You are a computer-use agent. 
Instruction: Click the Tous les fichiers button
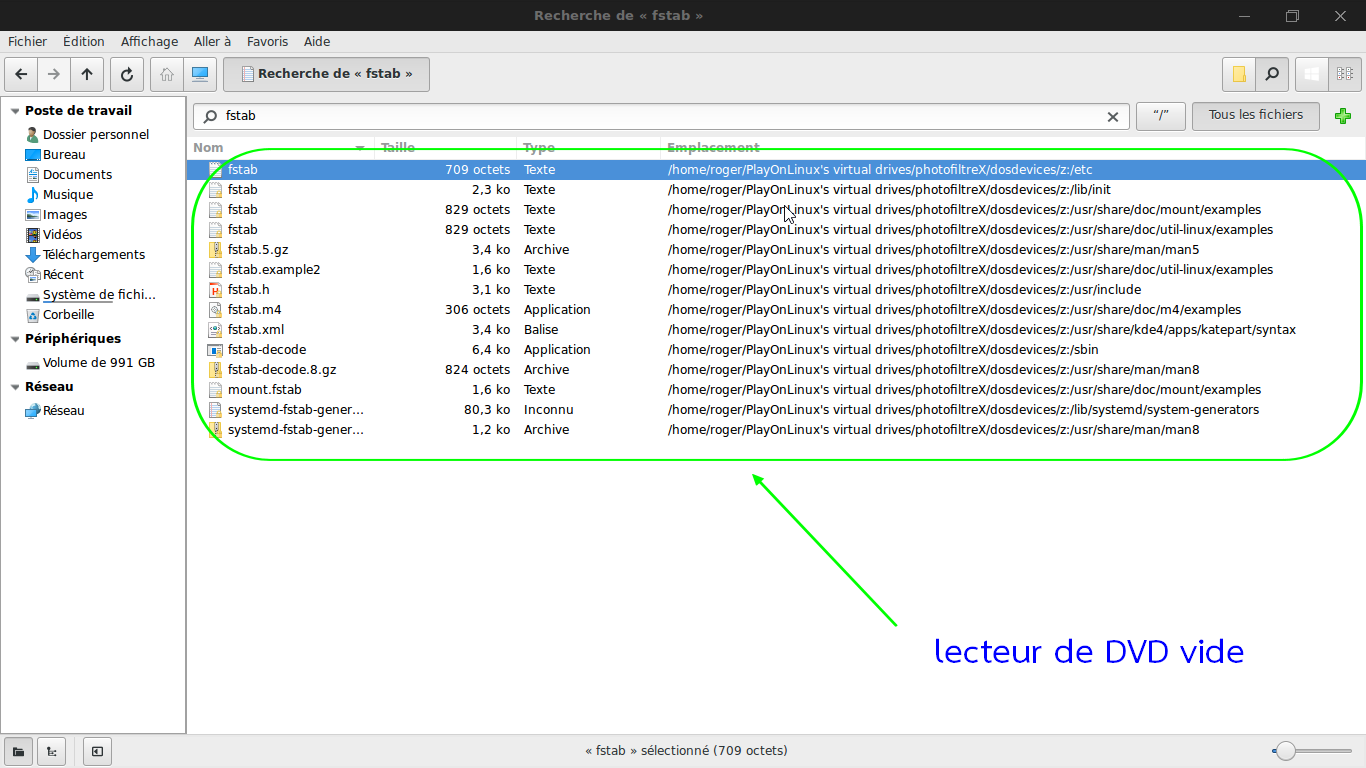(x=1255, y=116)
